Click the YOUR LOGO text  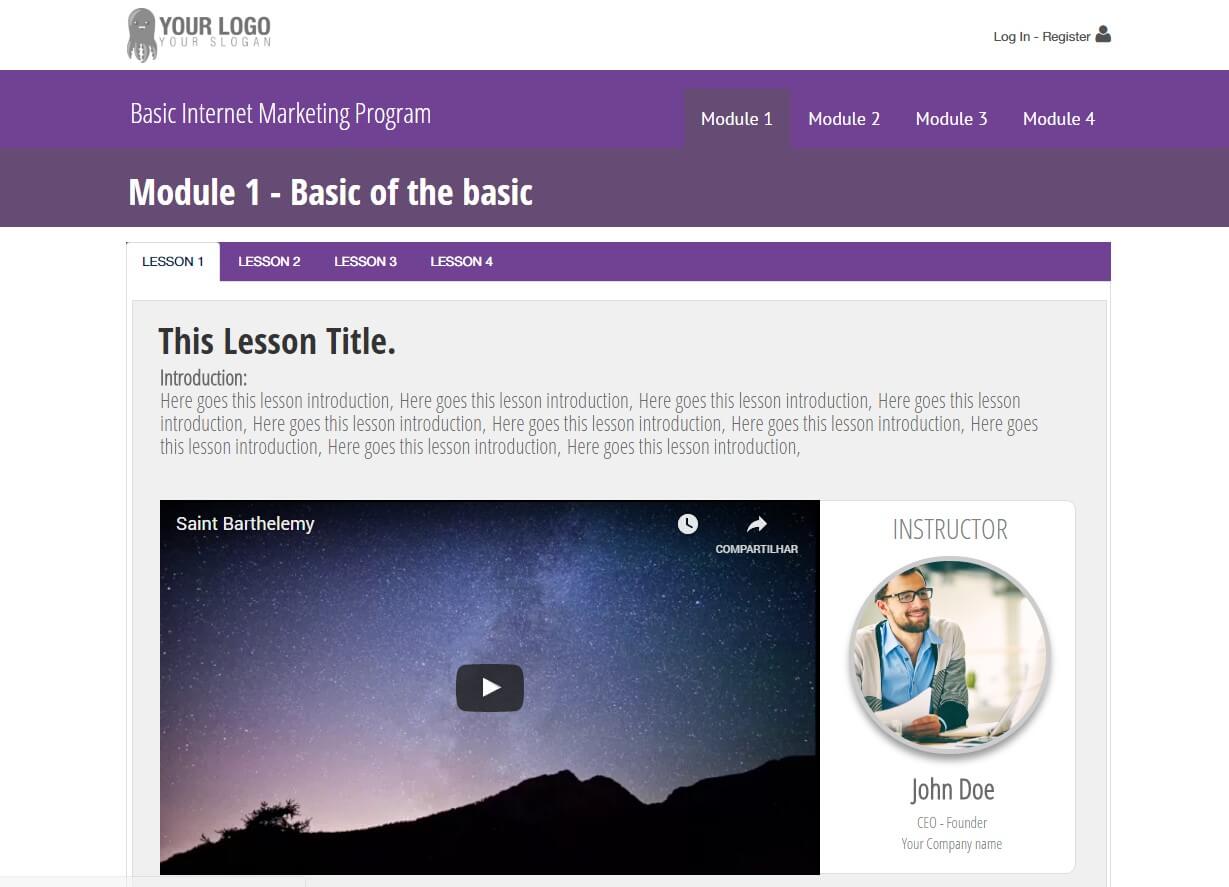[x=215, y=26]
